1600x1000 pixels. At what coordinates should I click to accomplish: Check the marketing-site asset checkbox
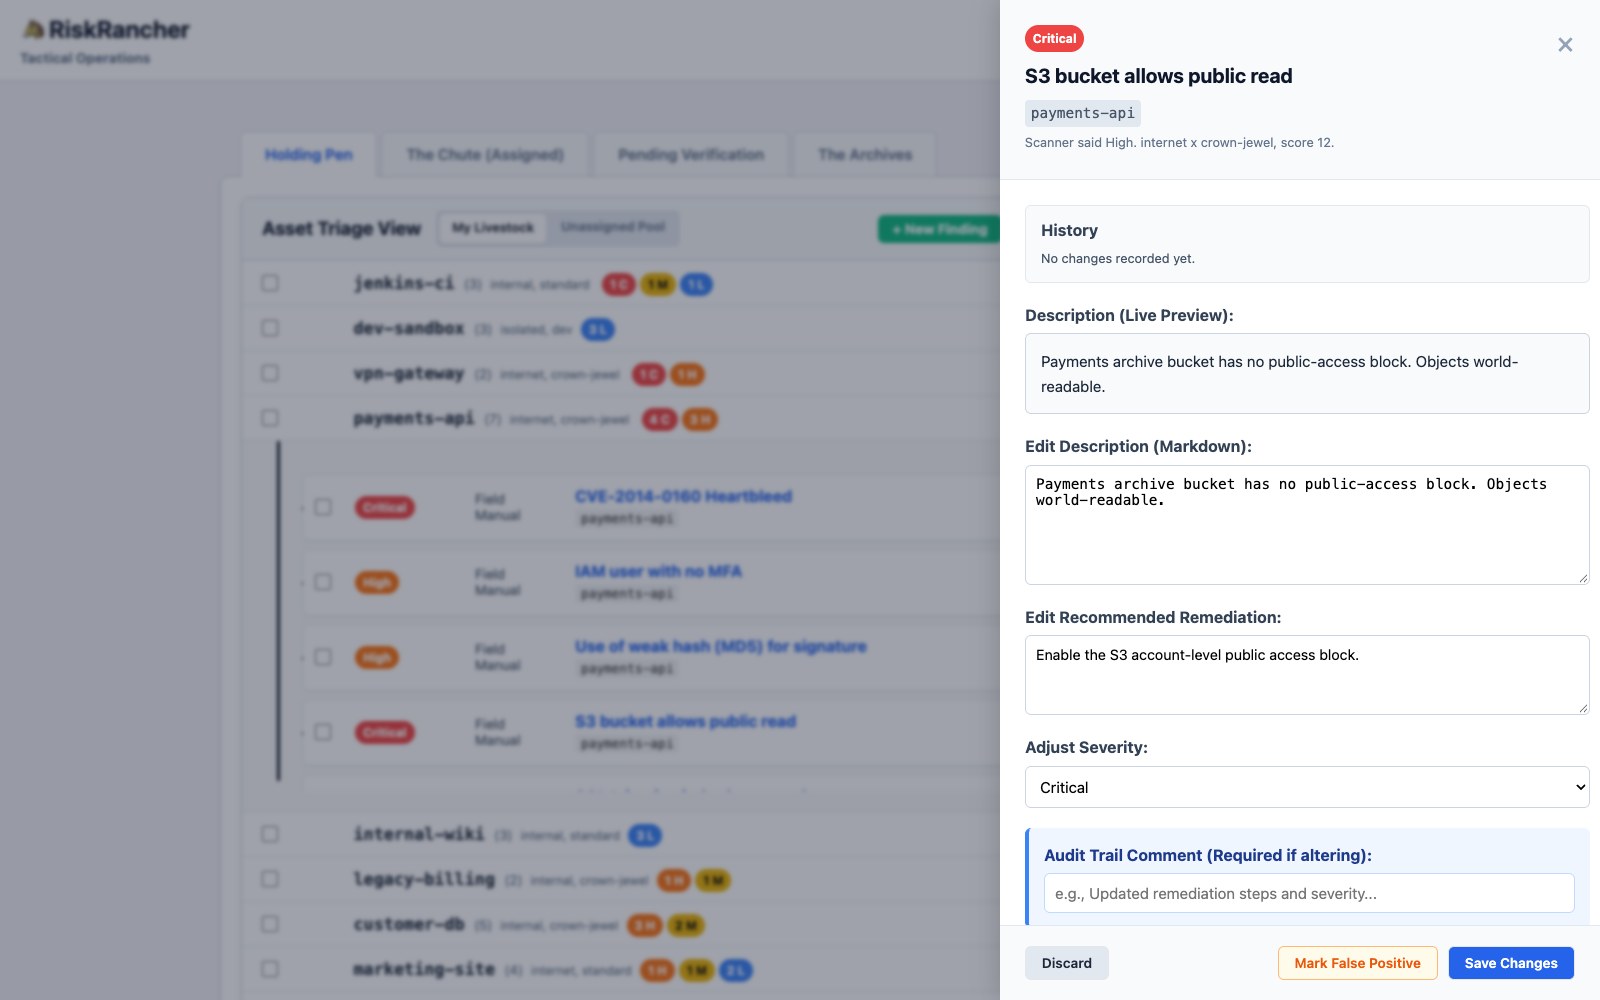pos(270,969)
